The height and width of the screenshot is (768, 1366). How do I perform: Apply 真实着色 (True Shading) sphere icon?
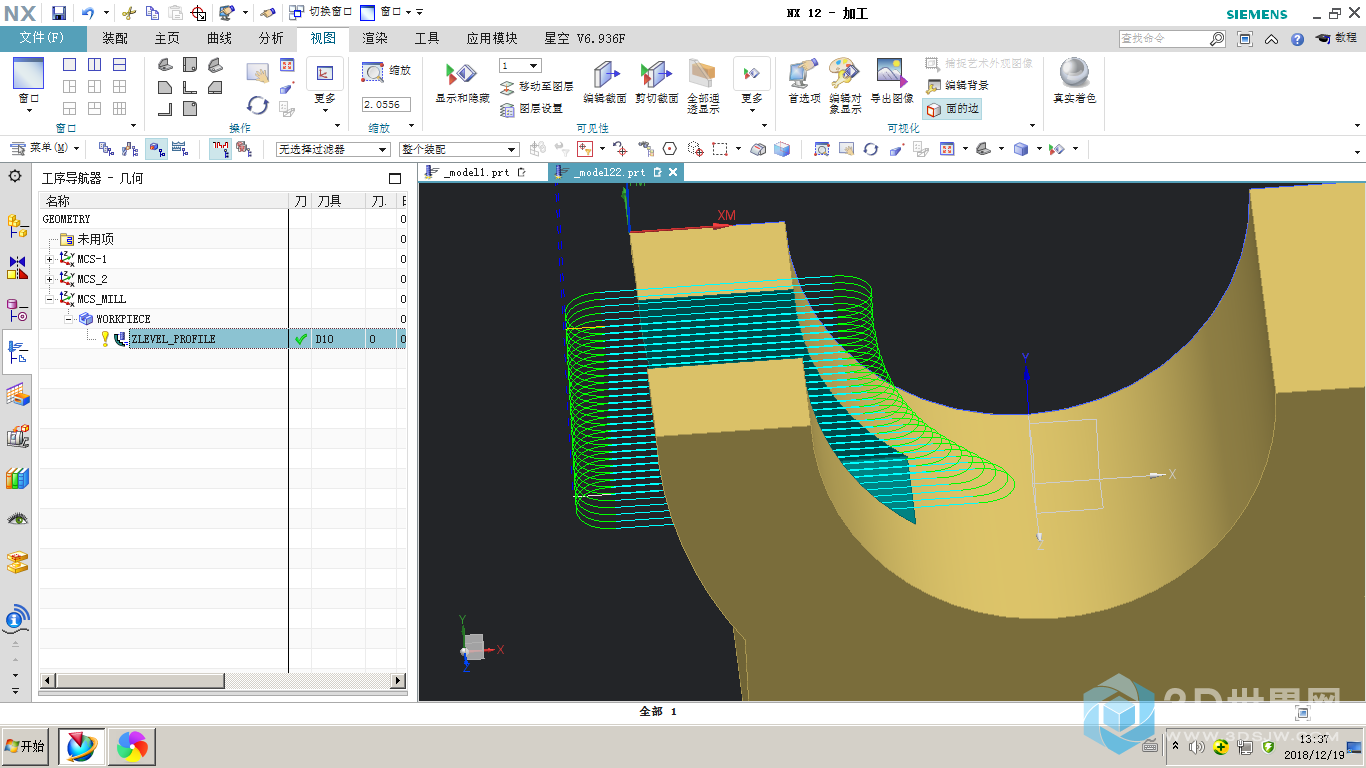1074,74
